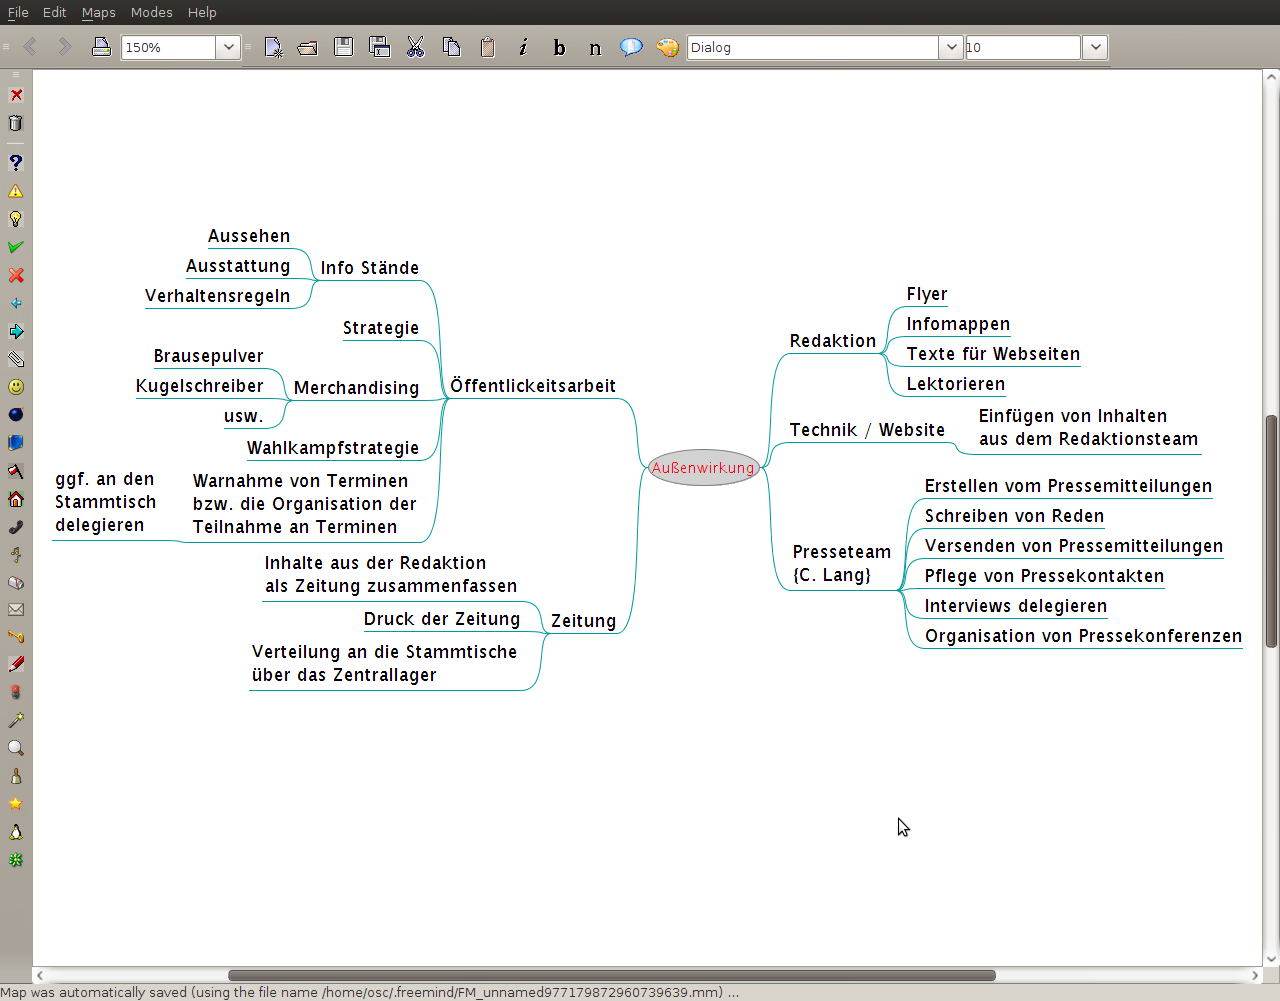The width and height of the screenshot is (1280, 1001).
Task: Click the home house icon
Action: pyautogui.click(x=15, y=499)
